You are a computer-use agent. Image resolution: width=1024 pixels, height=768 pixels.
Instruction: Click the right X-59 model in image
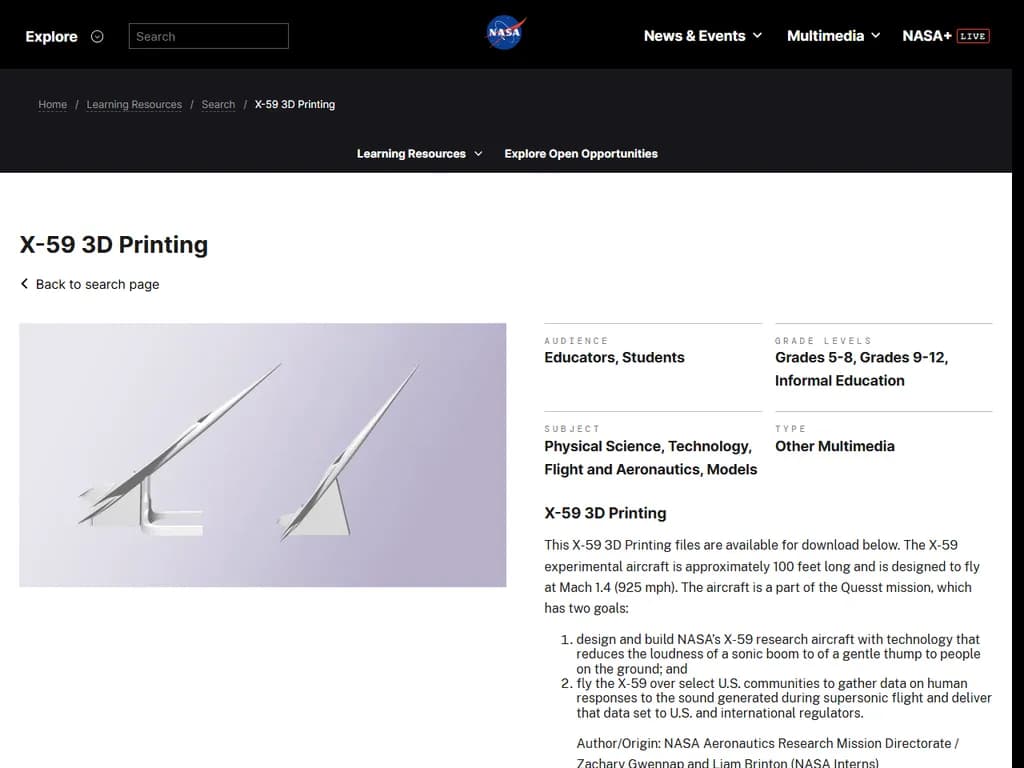click(340, 470)
